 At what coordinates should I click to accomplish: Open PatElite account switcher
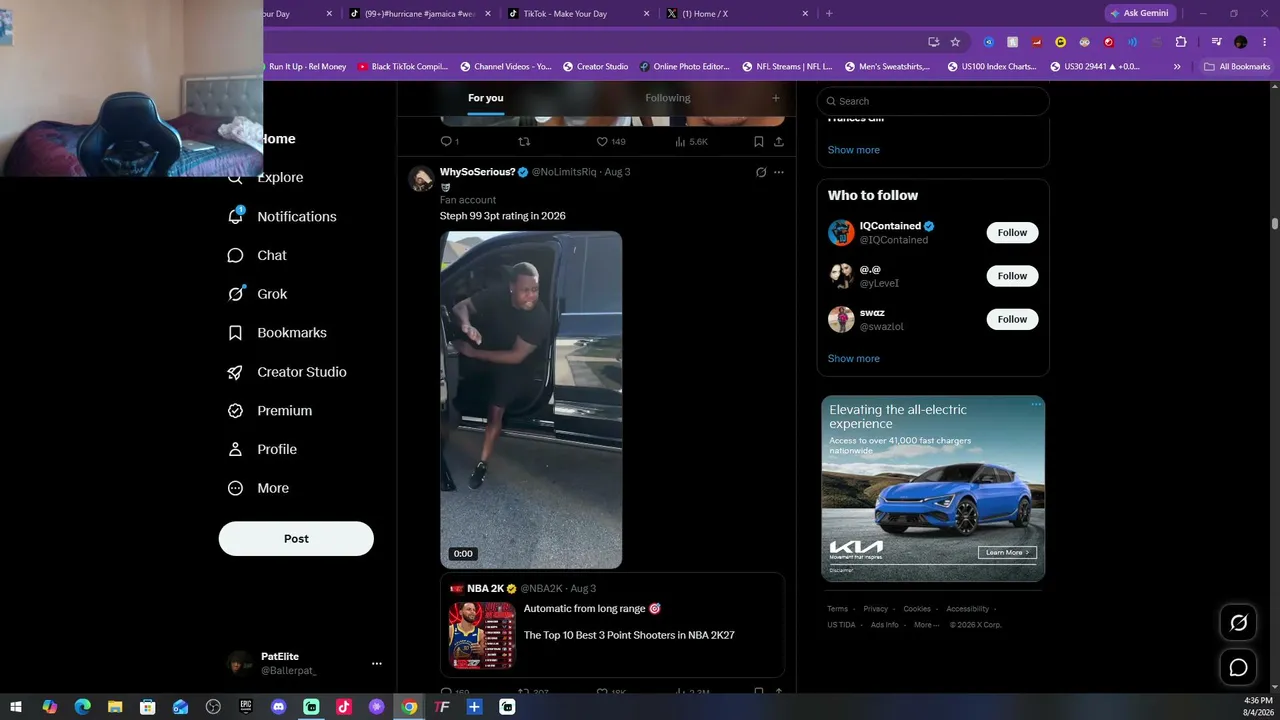point(305,663)
